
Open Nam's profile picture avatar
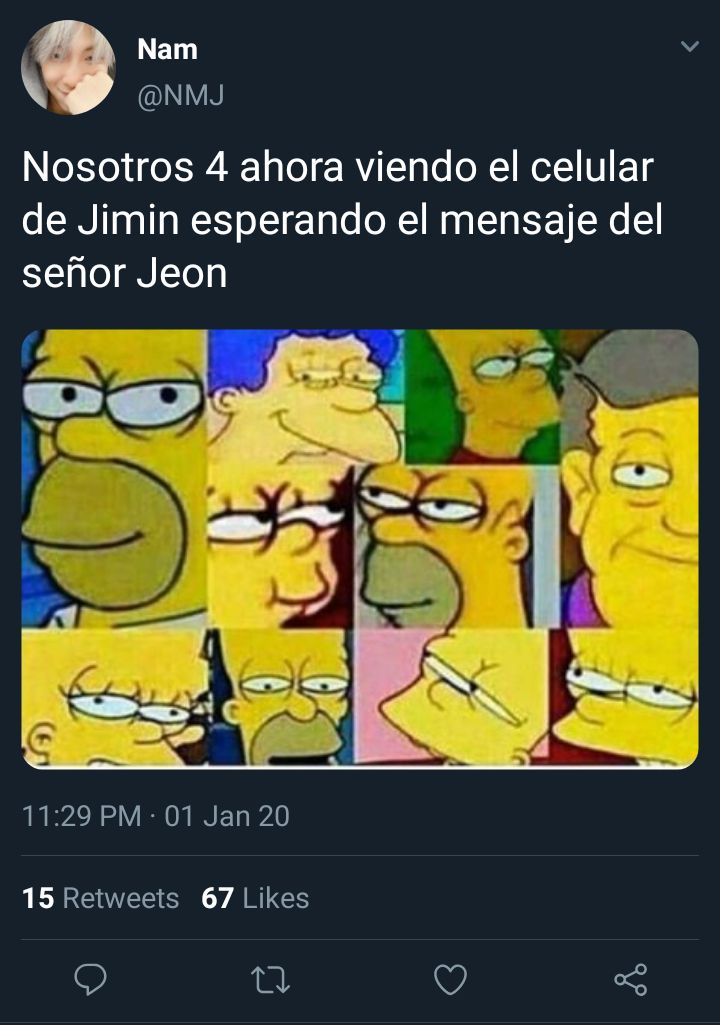(x=69, y=67)
